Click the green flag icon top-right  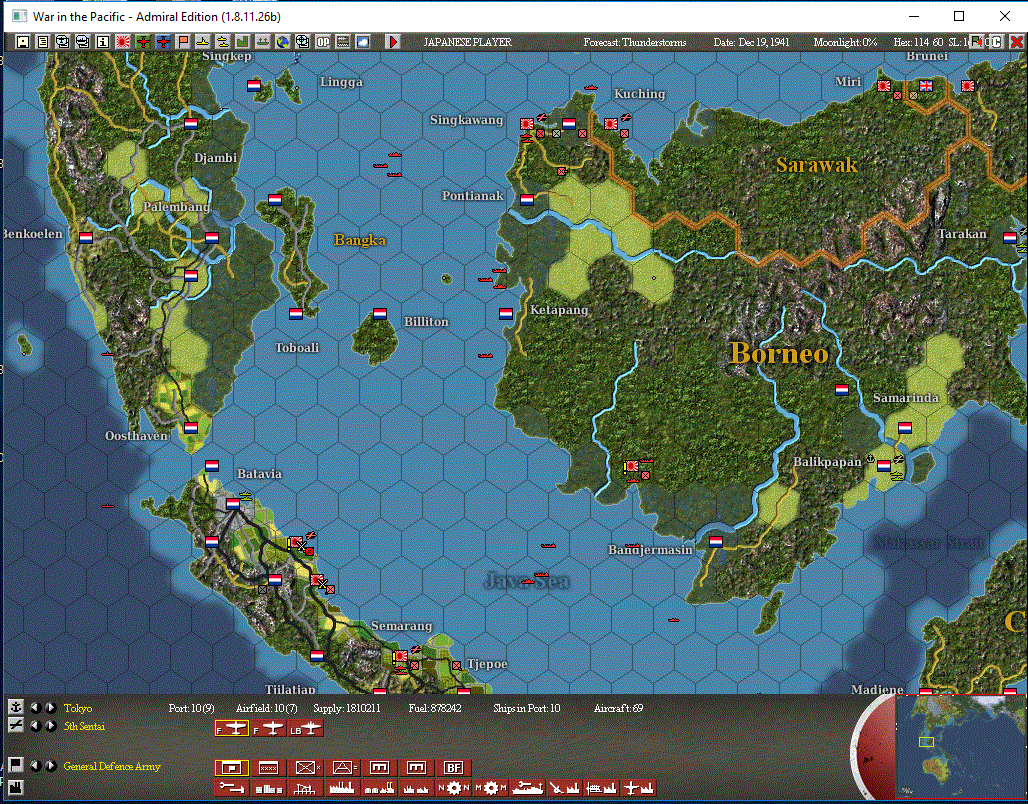pyautogui.click(x=978, y=42)
